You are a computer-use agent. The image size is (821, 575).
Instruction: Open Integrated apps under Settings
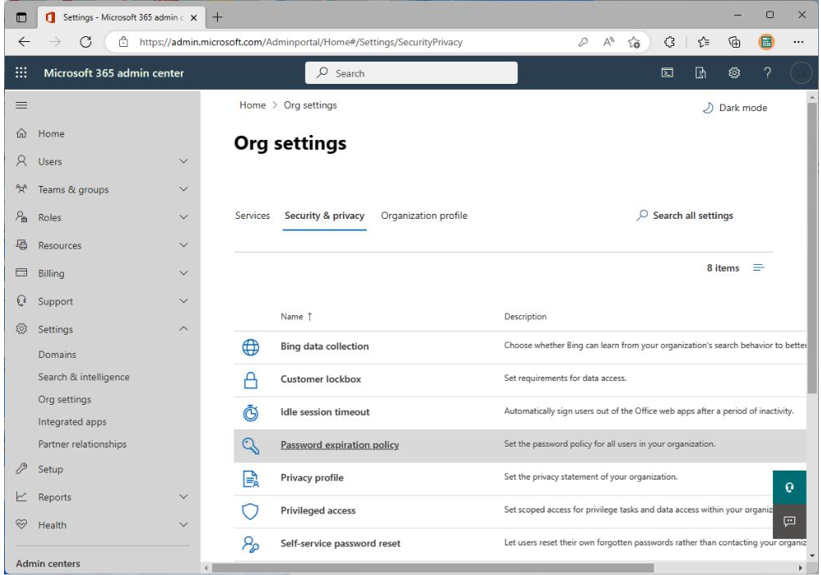tap(72, 422)
